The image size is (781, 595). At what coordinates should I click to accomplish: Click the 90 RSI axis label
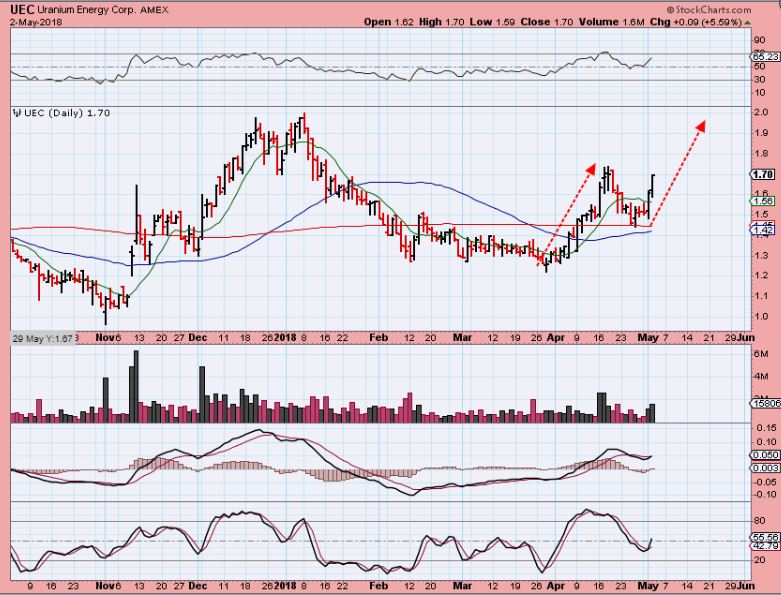point(760,40)
